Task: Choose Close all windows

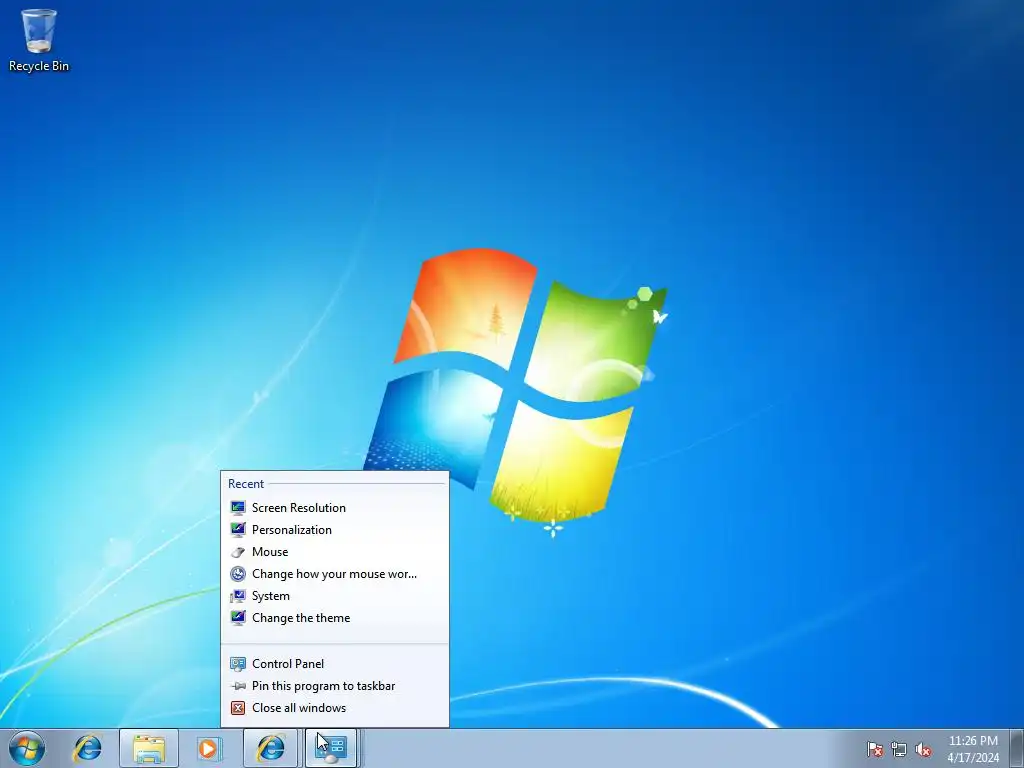Action: pos(334,708)
